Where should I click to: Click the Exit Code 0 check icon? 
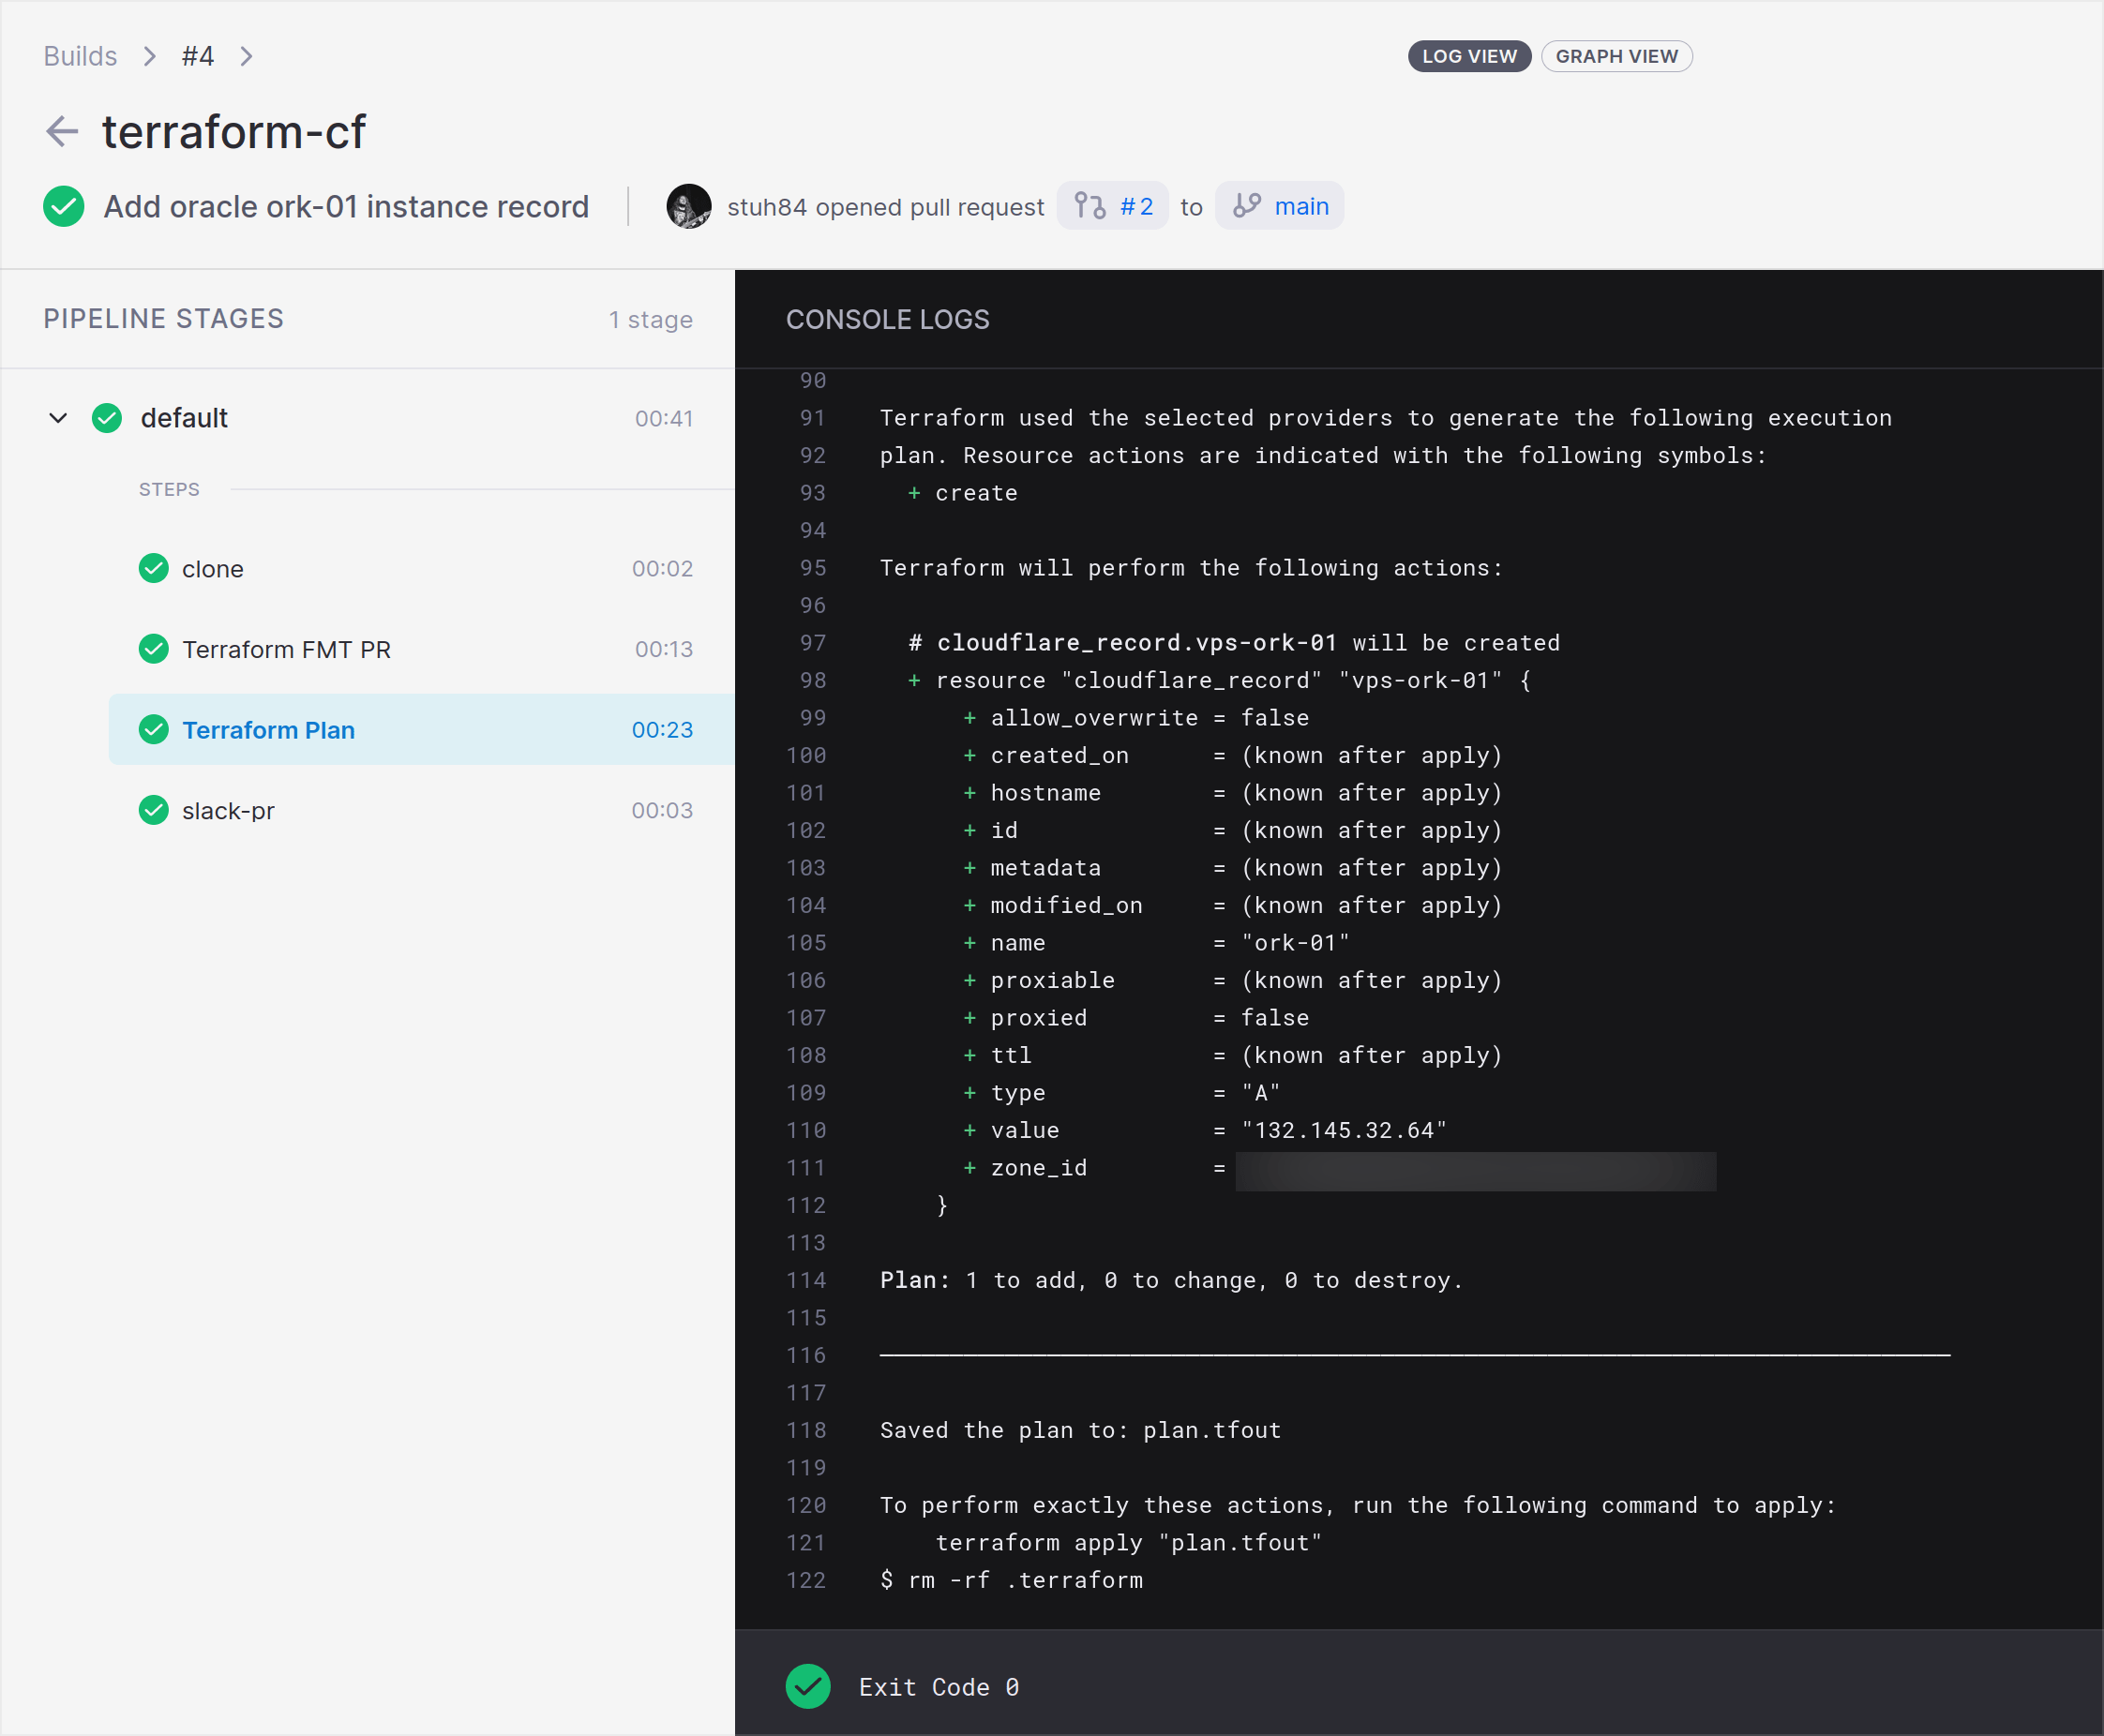click(x=808, y=1686)
